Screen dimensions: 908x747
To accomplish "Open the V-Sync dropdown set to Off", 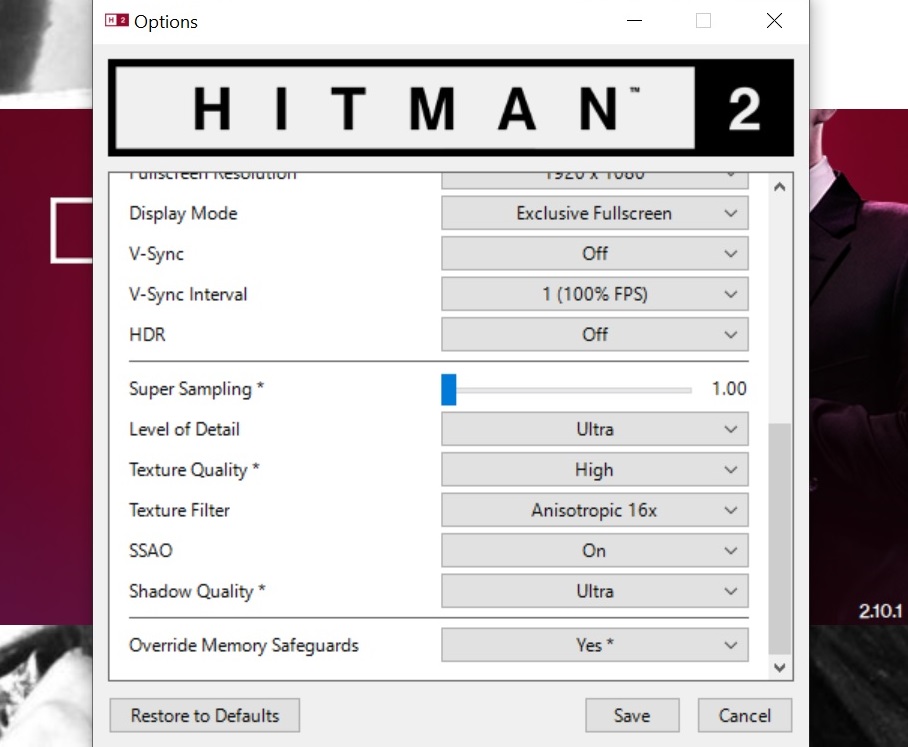I will [595, 254].
